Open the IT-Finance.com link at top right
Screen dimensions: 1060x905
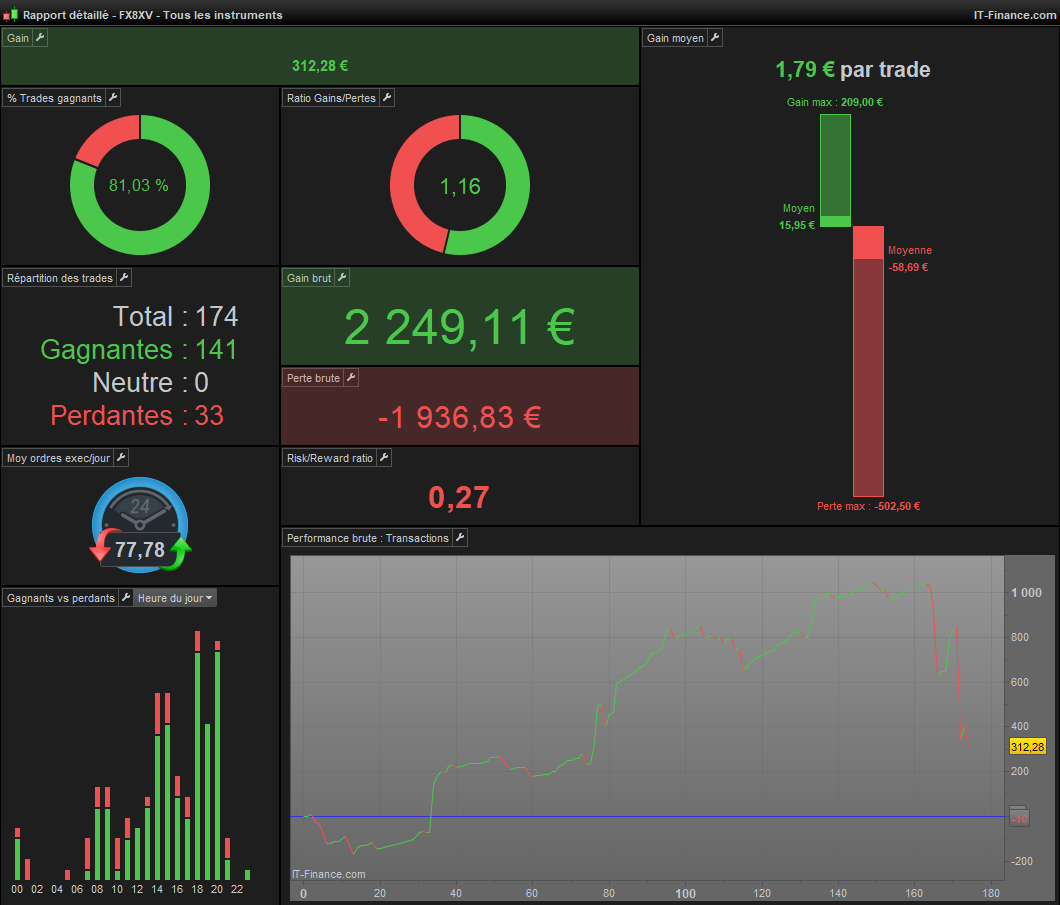(1014, 15)
